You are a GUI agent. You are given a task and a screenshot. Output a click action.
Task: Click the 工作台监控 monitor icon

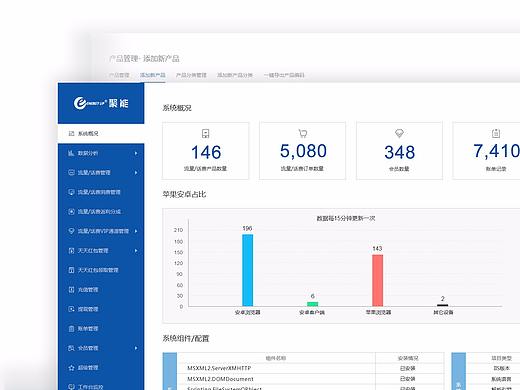coord(71,387)
